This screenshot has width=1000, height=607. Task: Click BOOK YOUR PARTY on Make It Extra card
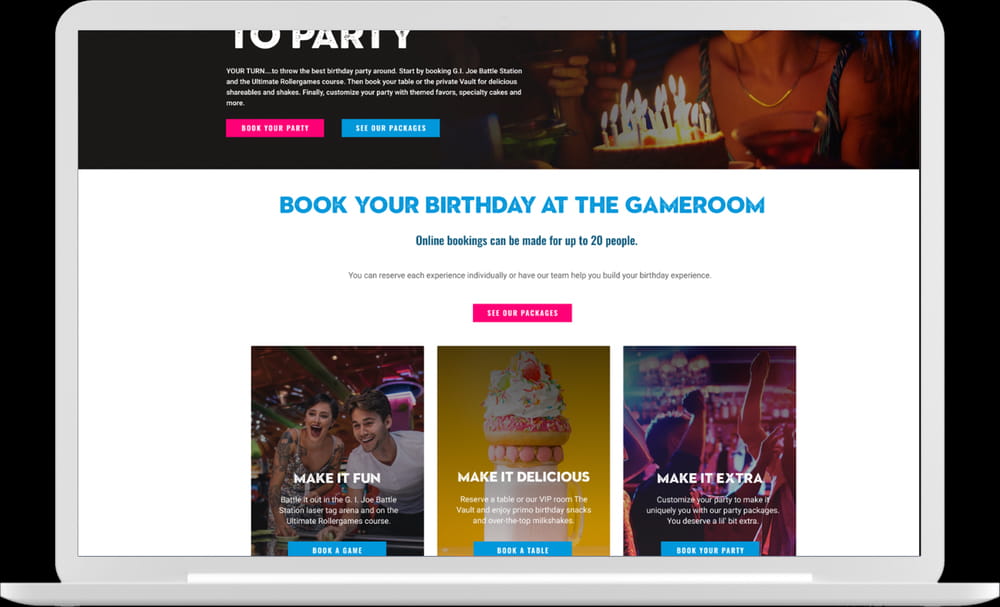pyautogui.click(x=710, y=550)
